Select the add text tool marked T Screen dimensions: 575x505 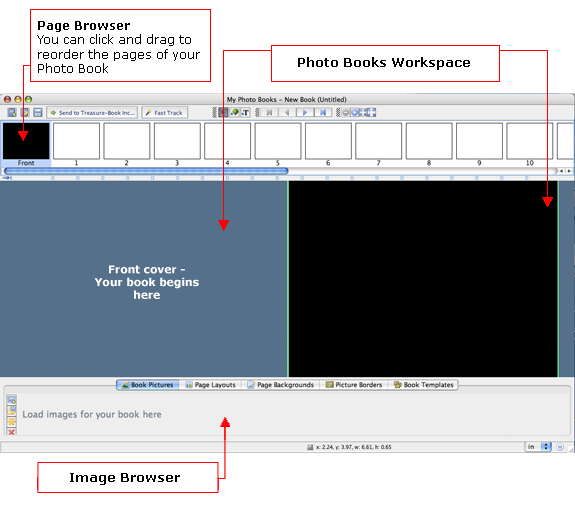tap(245, 113)
